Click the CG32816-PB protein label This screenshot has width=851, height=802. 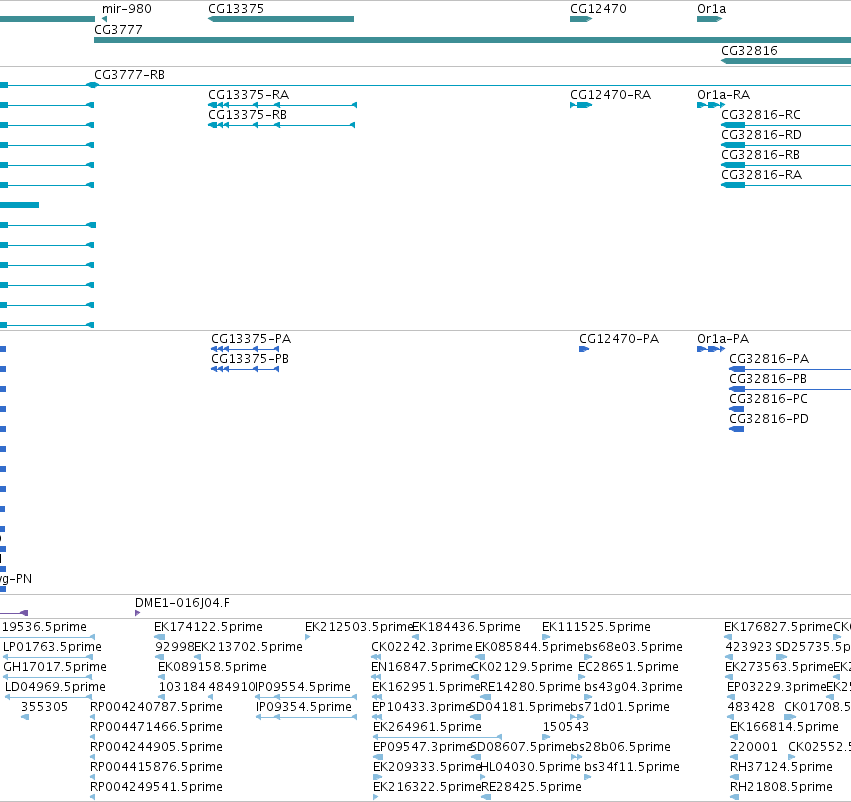pyautogui.click(x=767, y=379)
